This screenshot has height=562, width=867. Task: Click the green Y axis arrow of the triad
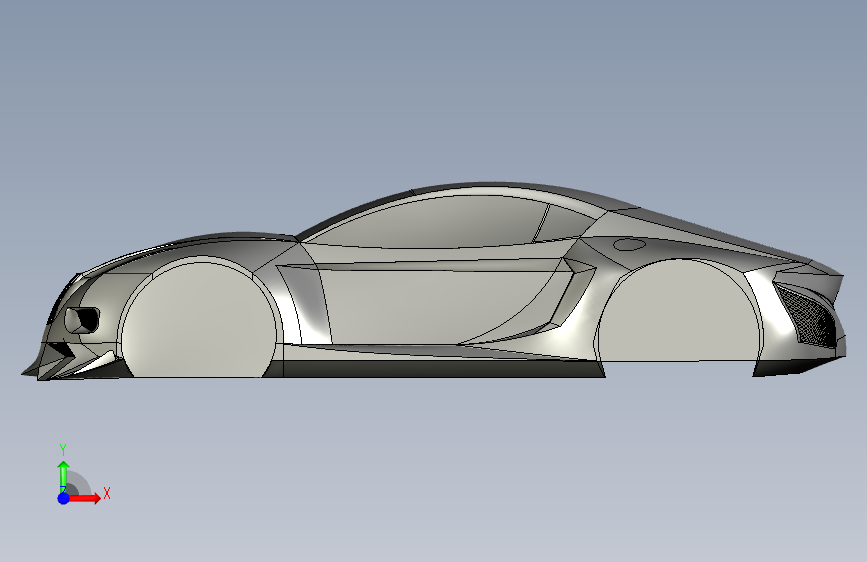64,475
